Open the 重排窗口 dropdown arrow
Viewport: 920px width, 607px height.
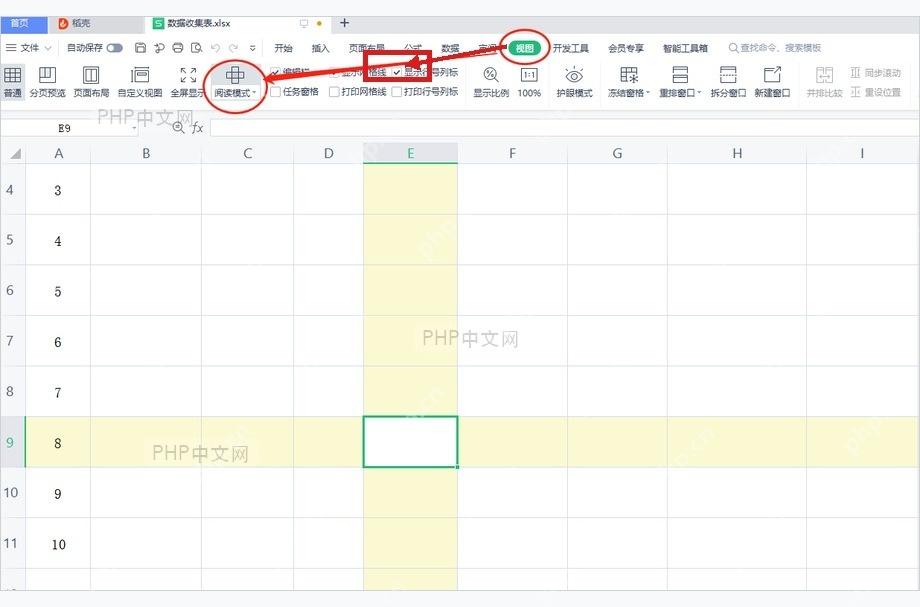tap(699, 93)
